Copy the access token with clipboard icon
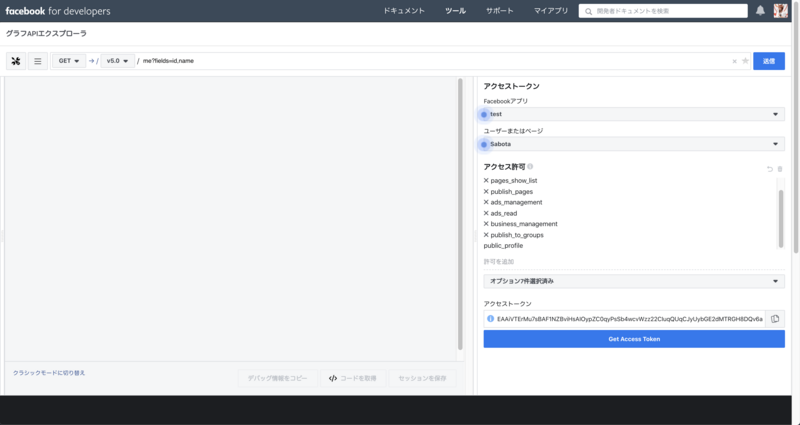The height and width of the screenshot is (425, 800). pos(775,319)
